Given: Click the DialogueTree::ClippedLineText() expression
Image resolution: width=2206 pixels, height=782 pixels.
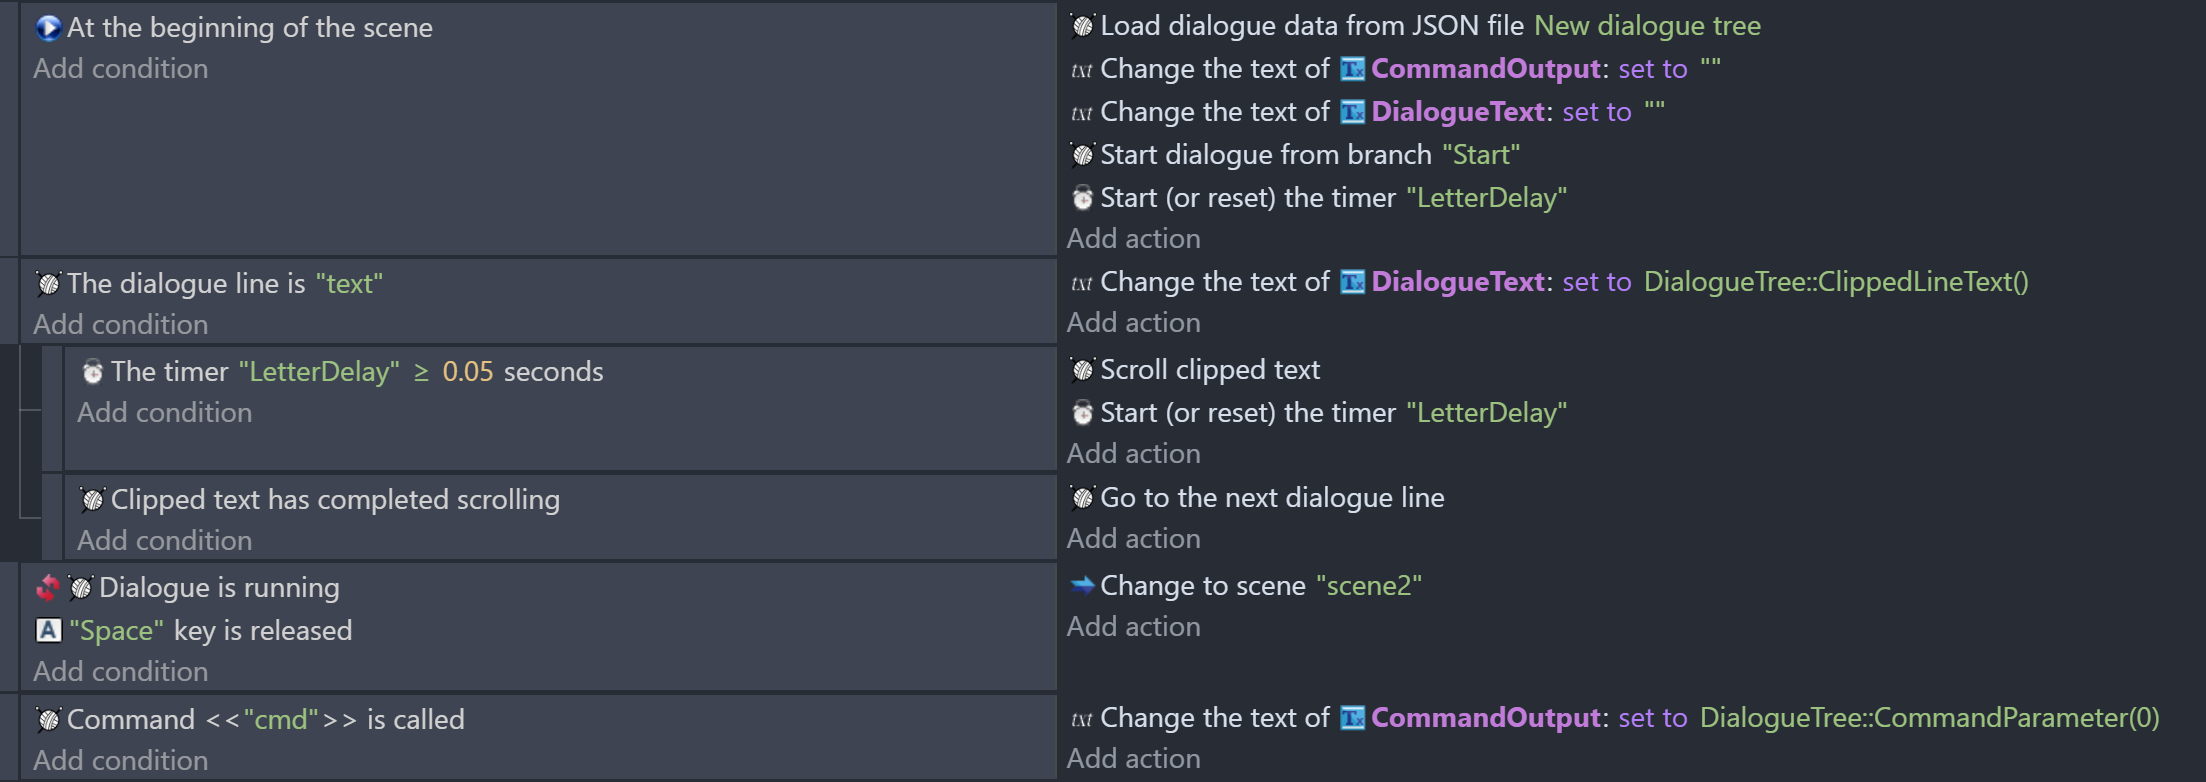Looking at the screenshot, I should click(x=1836, y=282).
